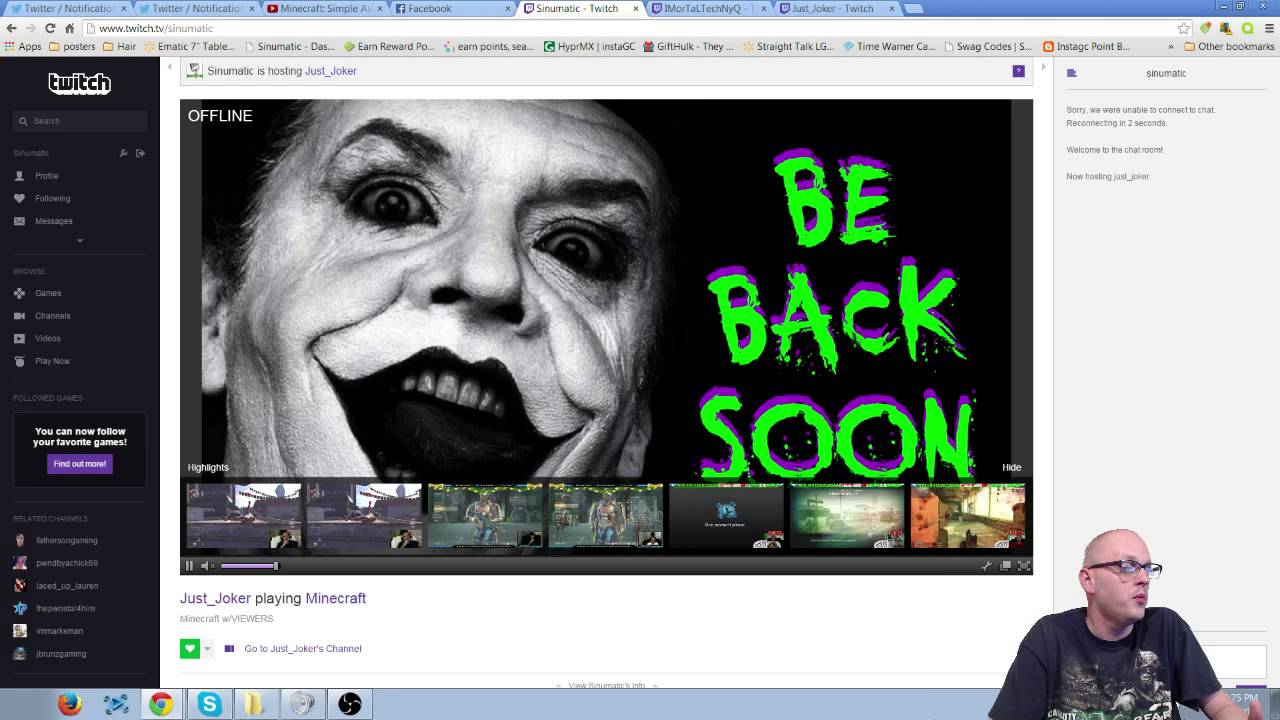The width and height of the screenshot is (1280, 720).
Task: Toggle fullscreen on the video player
Action: point(1023,566)
